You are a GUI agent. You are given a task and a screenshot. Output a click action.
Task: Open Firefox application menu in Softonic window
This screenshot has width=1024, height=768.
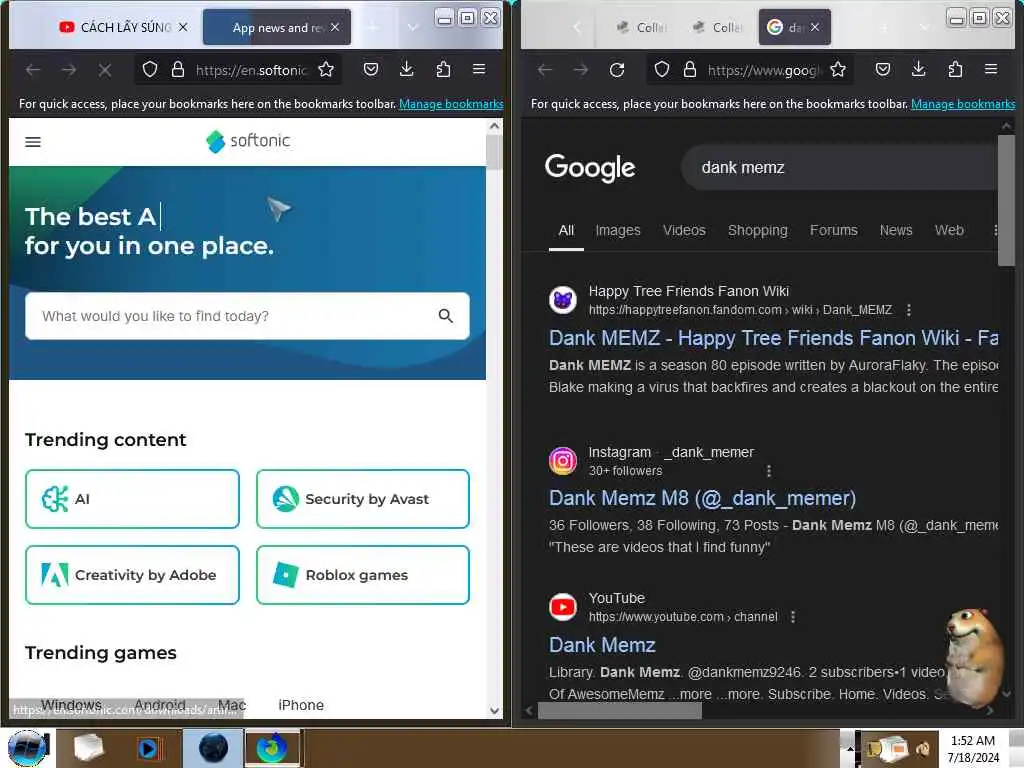(x=479, y=69)
